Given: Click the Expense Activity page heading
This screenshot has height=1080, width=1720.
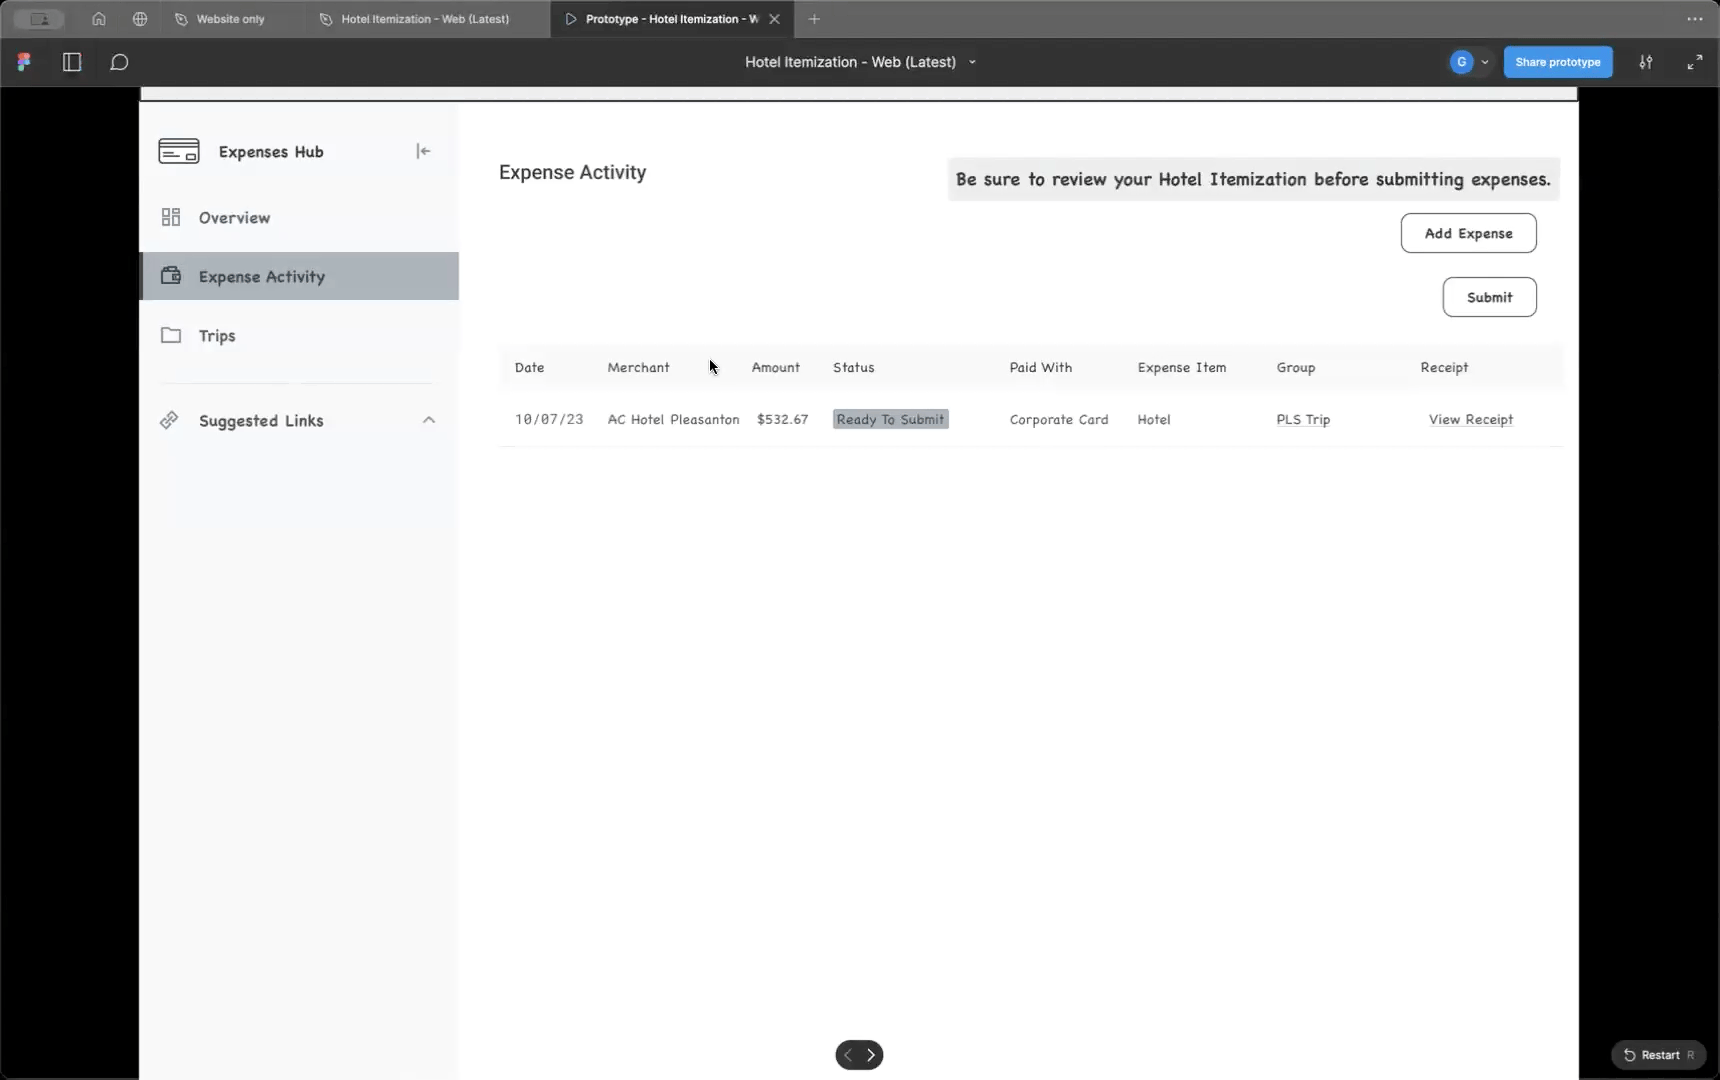Looking at the screenshot, I should 572,172.
